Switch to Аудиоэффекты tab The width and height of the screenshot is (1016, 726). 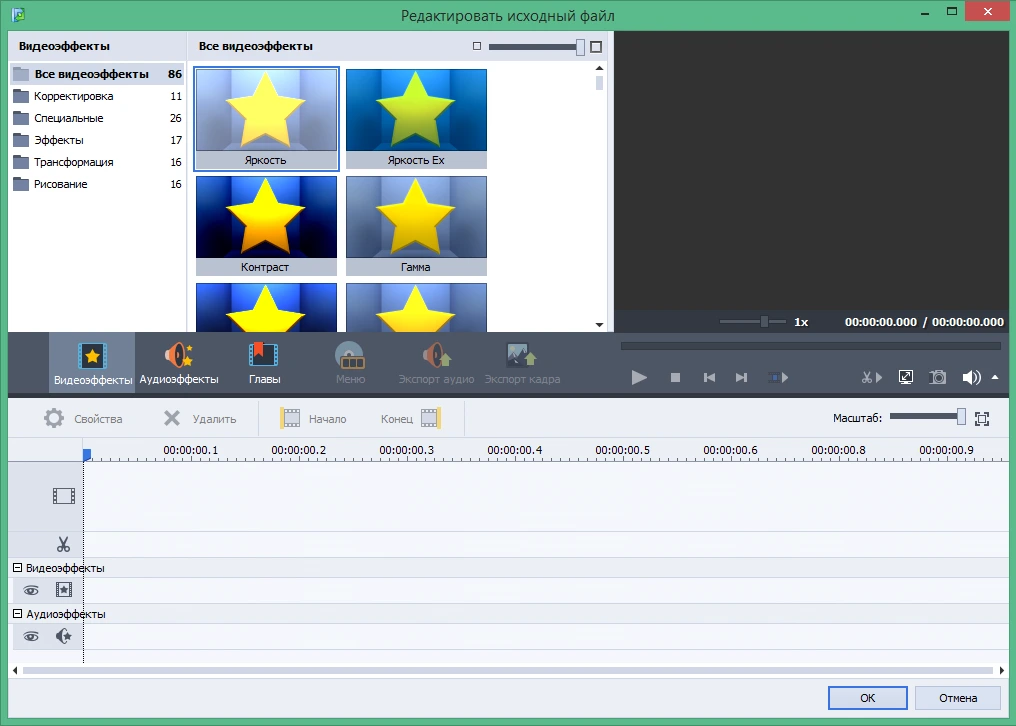click(x=179, y=363)
